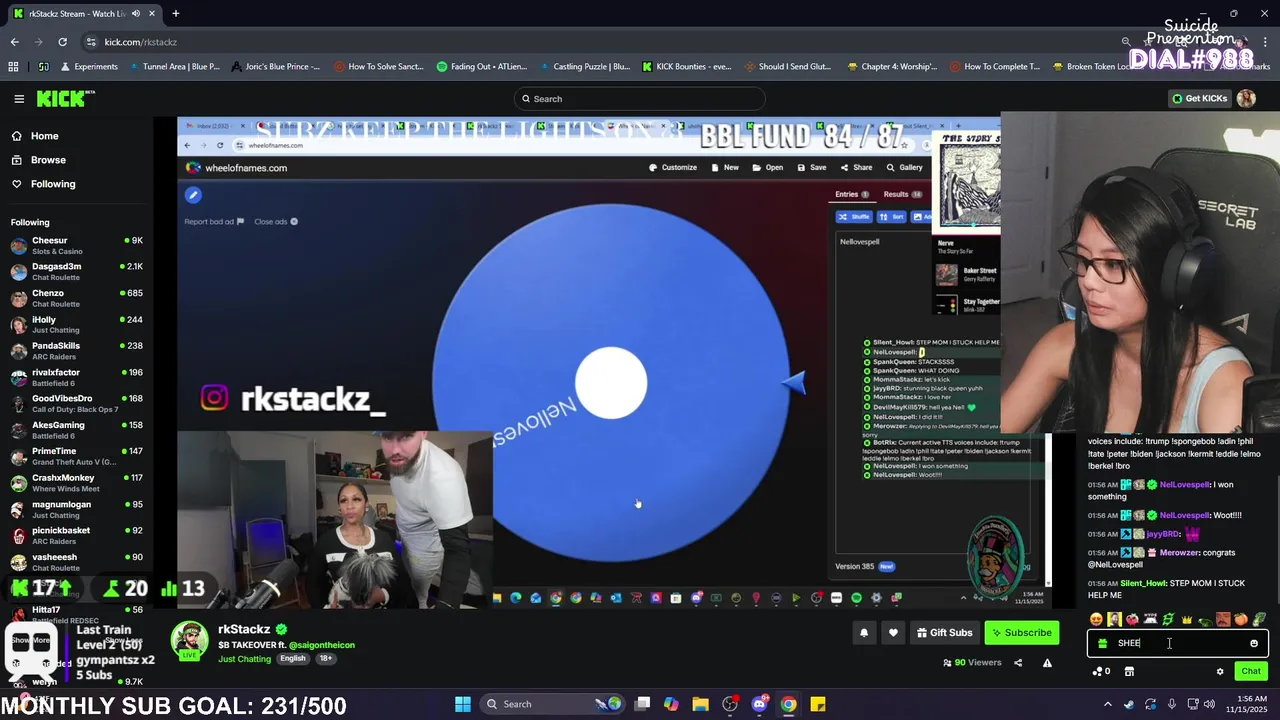Click the Get KICKs button

pyautogui.click(x=1199, y=99)
